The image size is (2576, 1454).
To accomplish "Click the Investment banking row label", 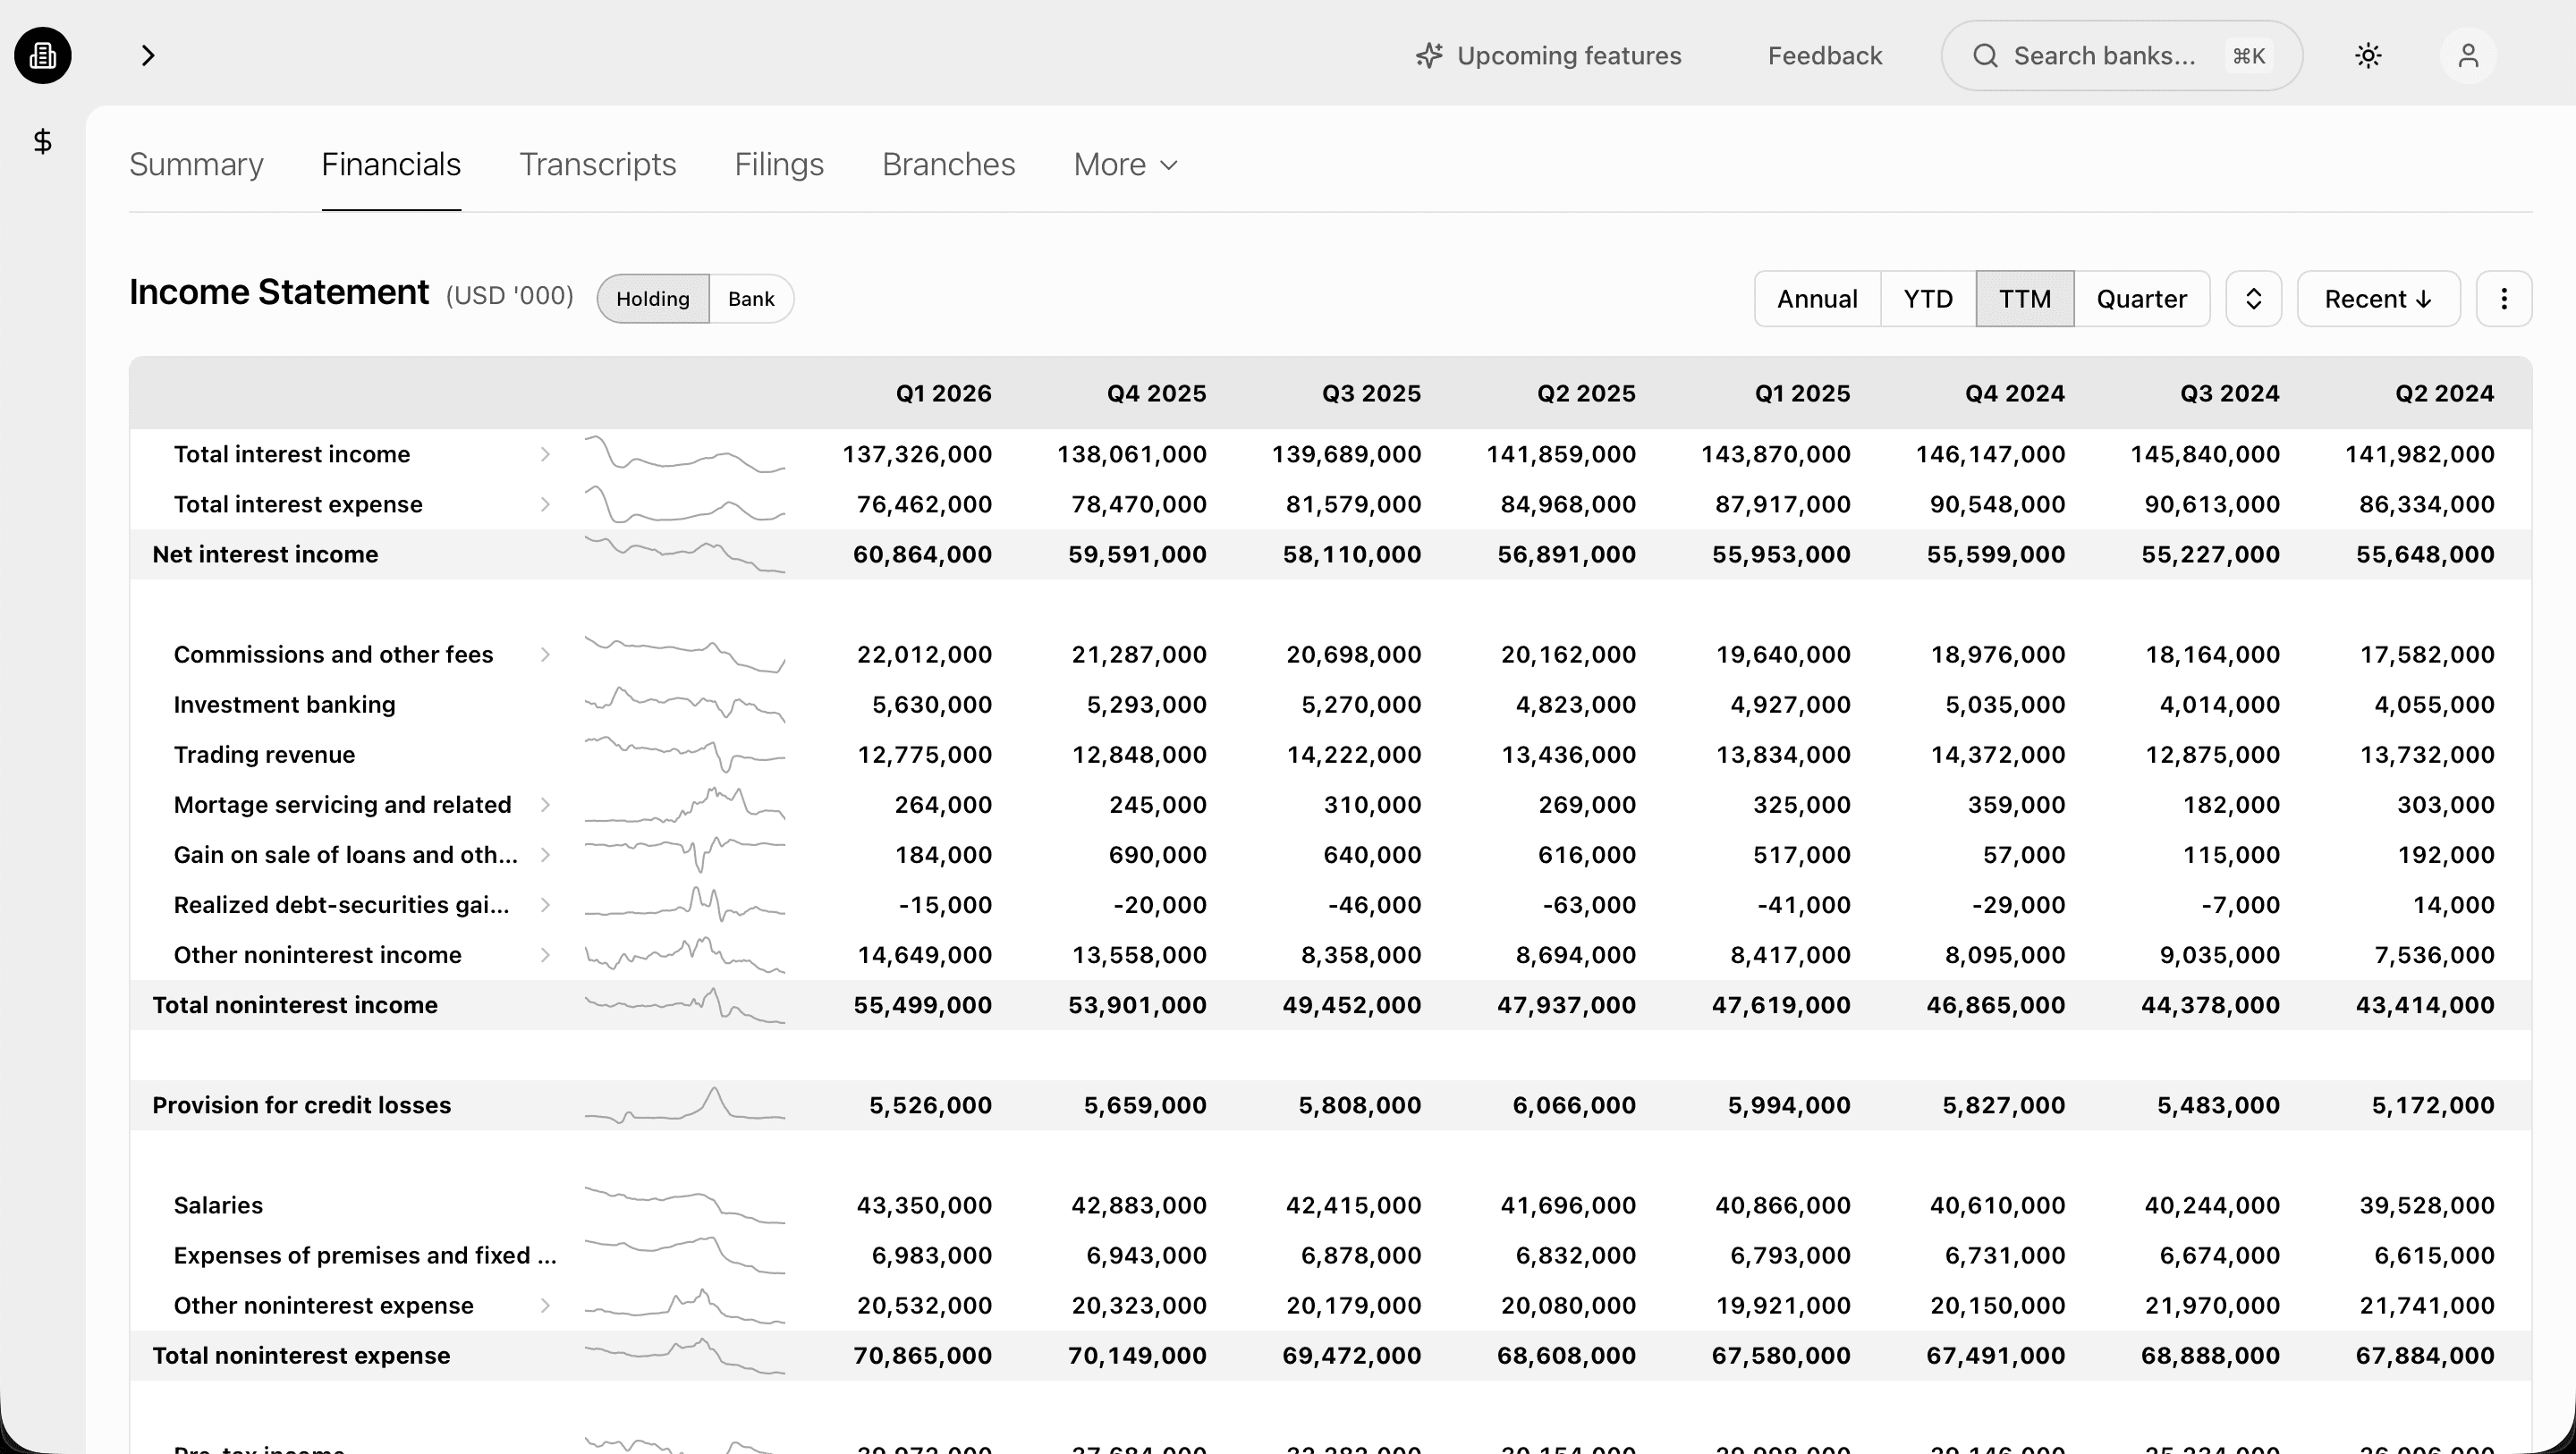I will coord(284,704).
